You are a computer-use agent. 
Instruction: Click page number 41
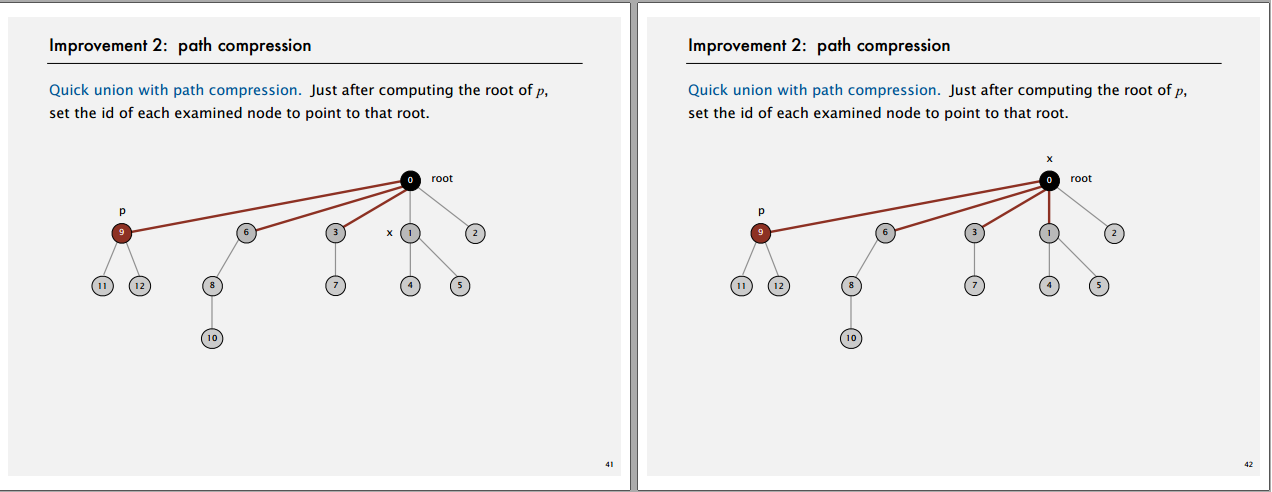[x=609, y=464]
